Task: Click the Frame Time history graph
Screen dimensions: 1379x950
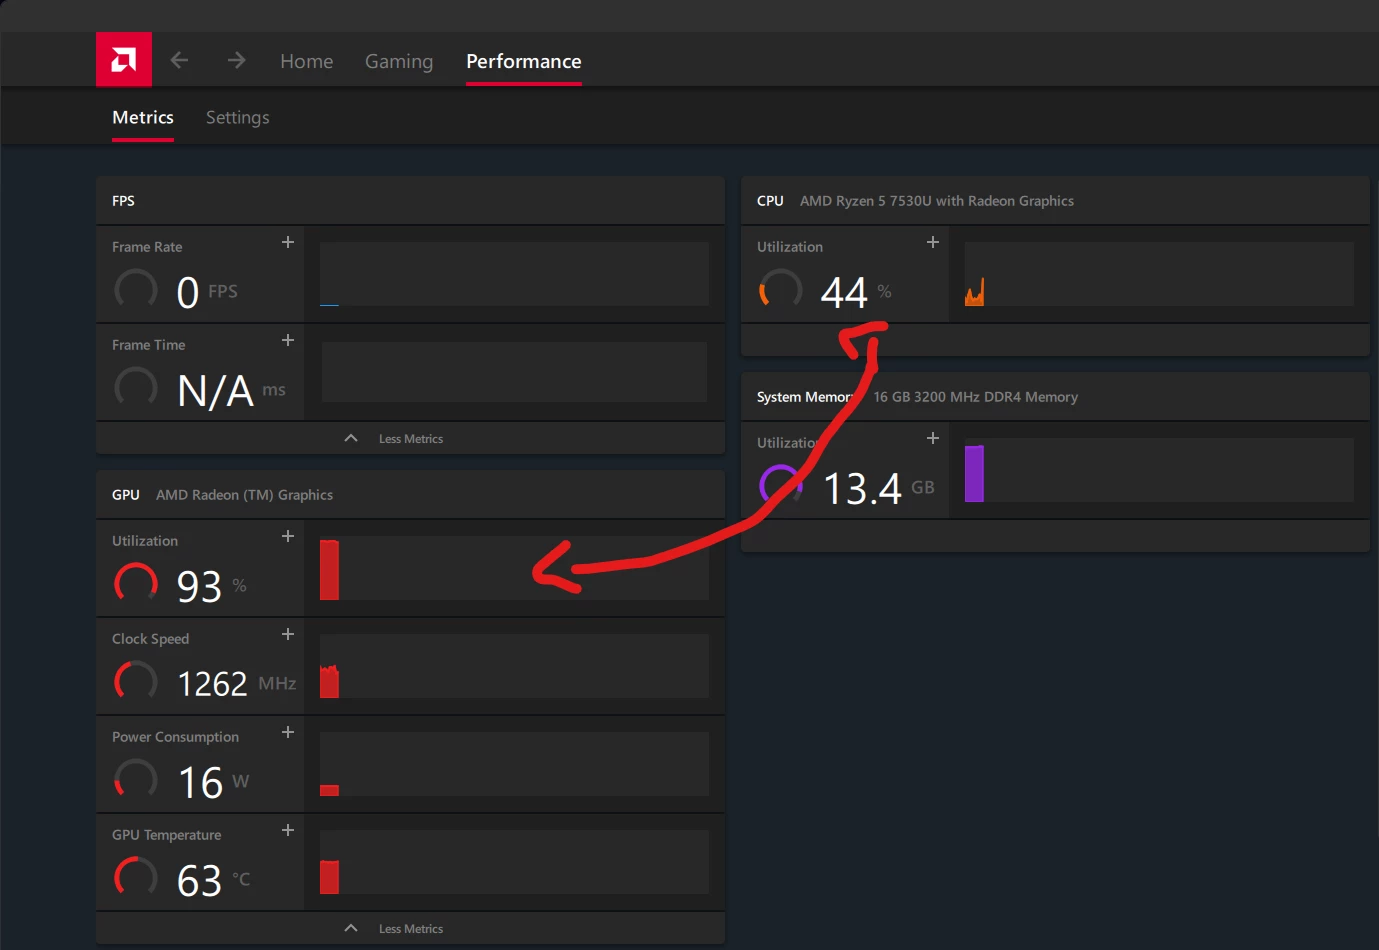Action: [514, 371]
